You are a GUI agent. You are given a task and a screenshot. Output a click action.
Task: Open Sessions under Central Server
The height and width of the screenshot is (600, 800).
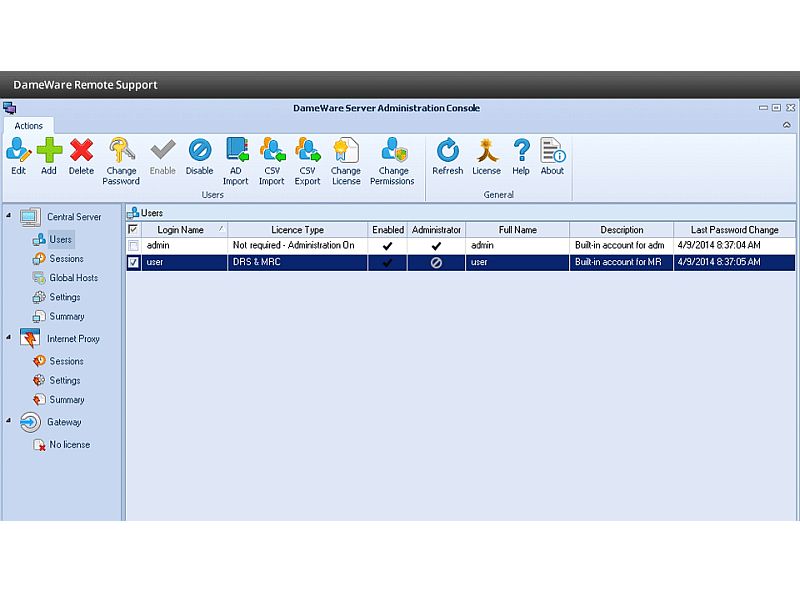click(x=58, y=259)
